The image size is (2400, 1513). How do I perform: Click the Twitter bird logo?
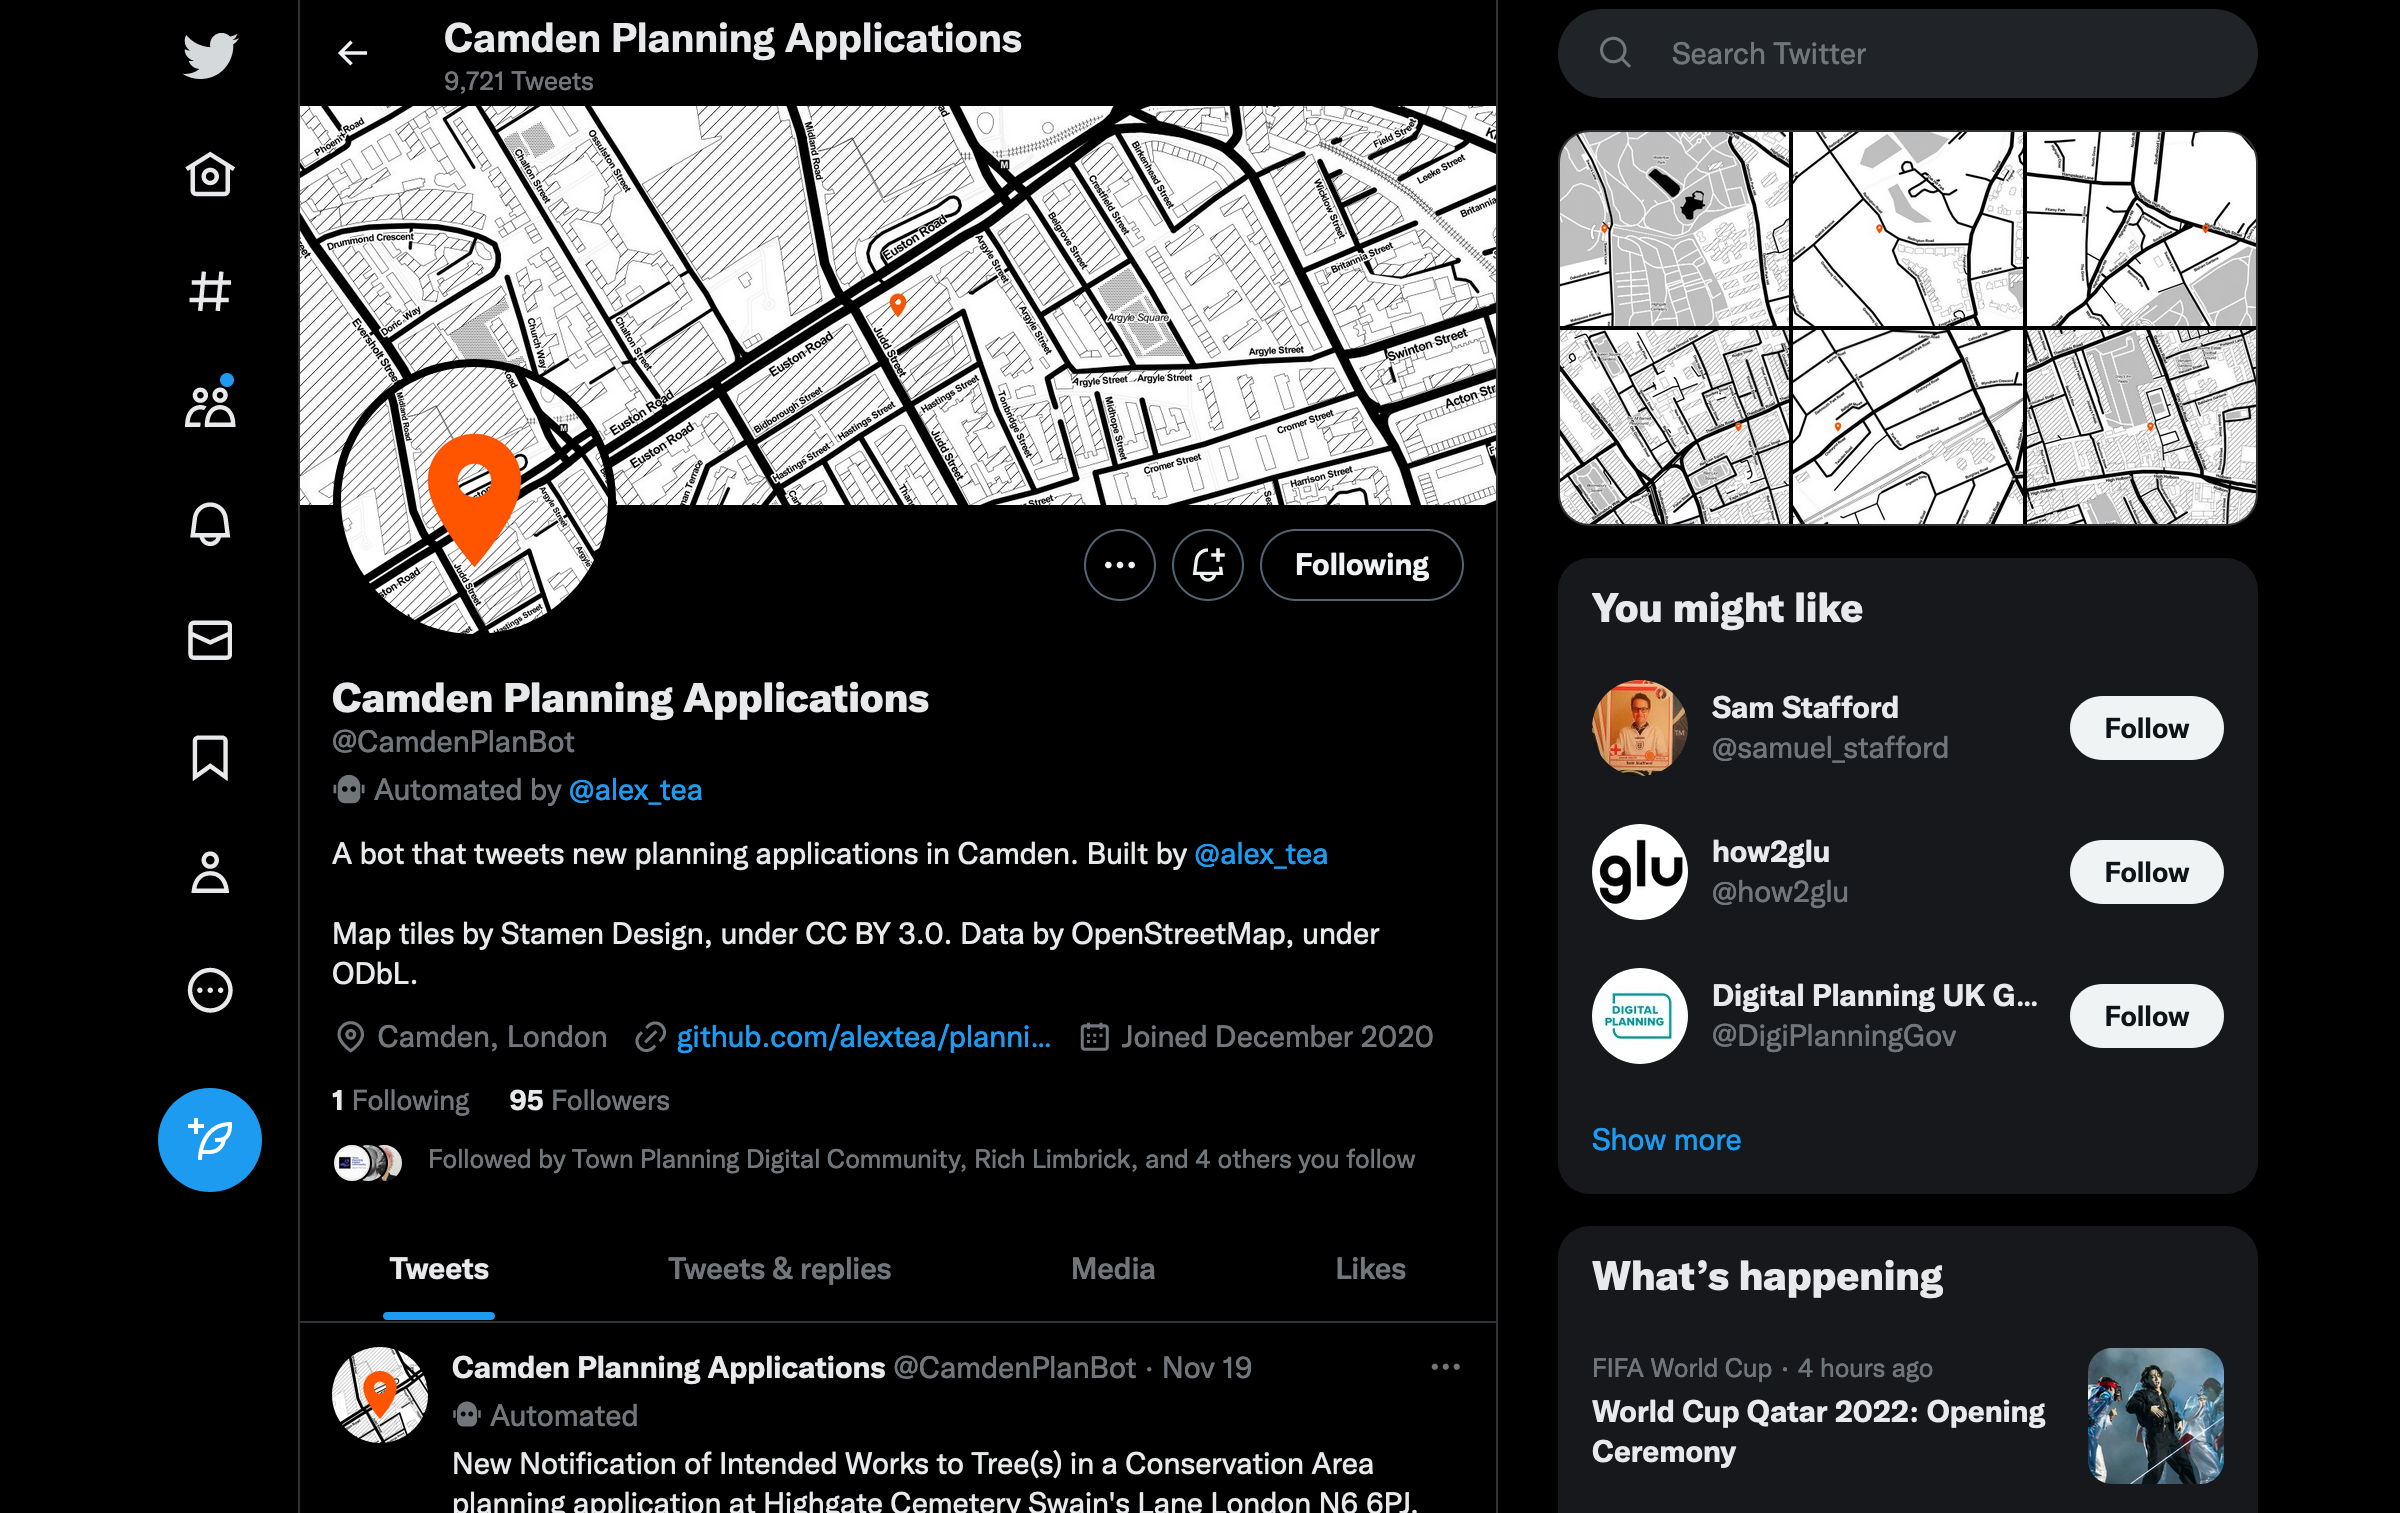(x=210, y=55)
